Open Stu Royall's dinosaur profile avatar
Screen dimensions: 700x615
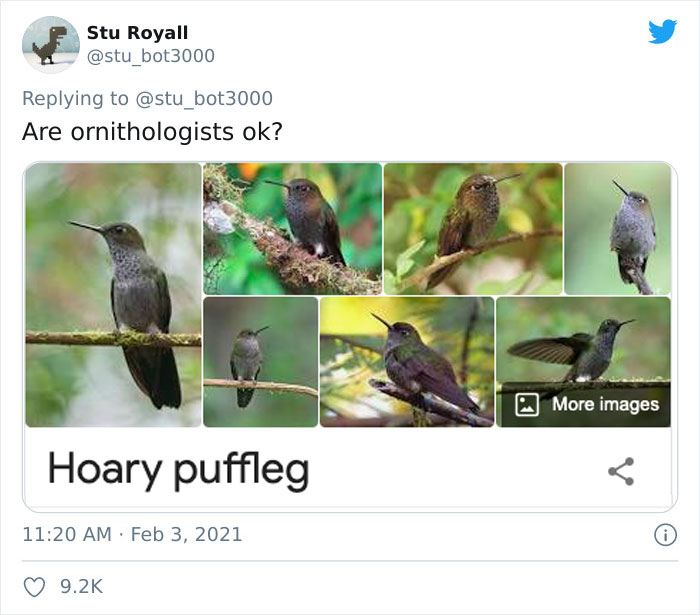[50, 44]
